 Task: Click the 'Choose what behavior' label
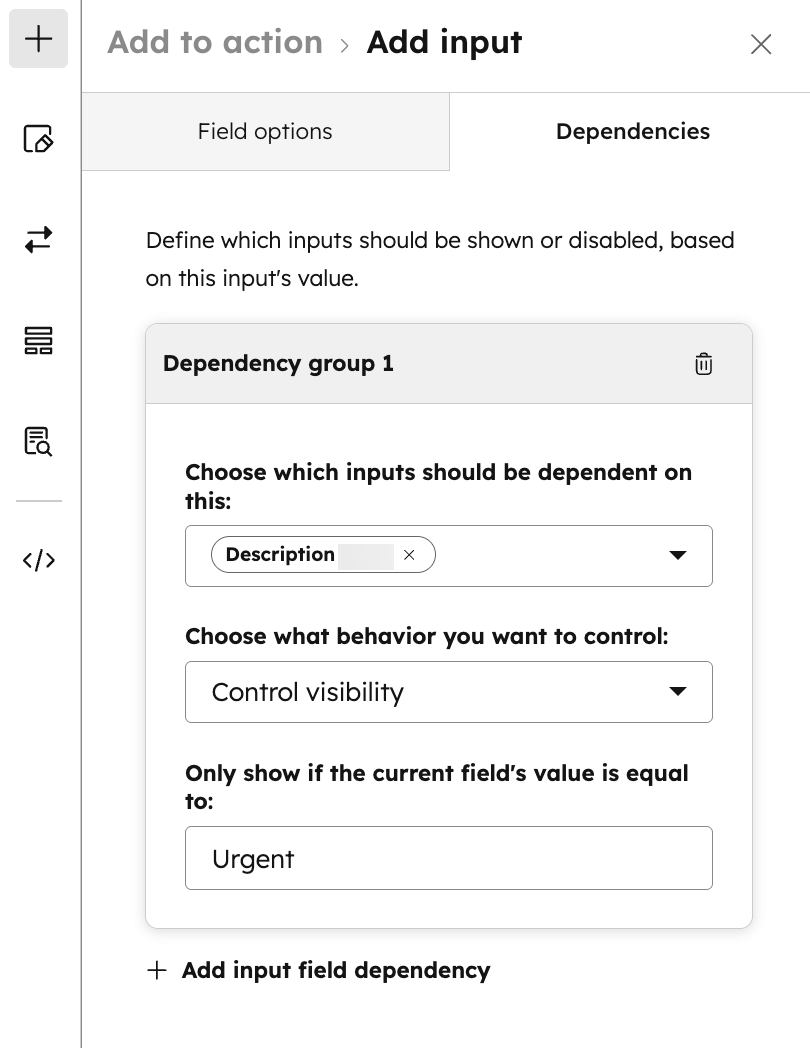pyautogui.click(x=426, y=637)
